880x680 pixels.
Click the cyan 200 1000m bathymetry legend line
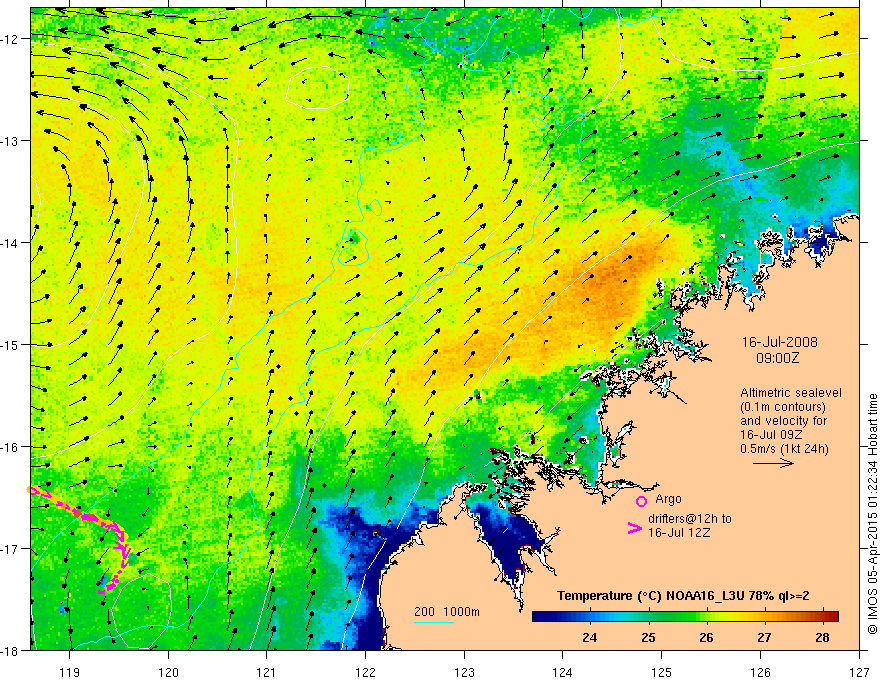[x=434, y=622]
